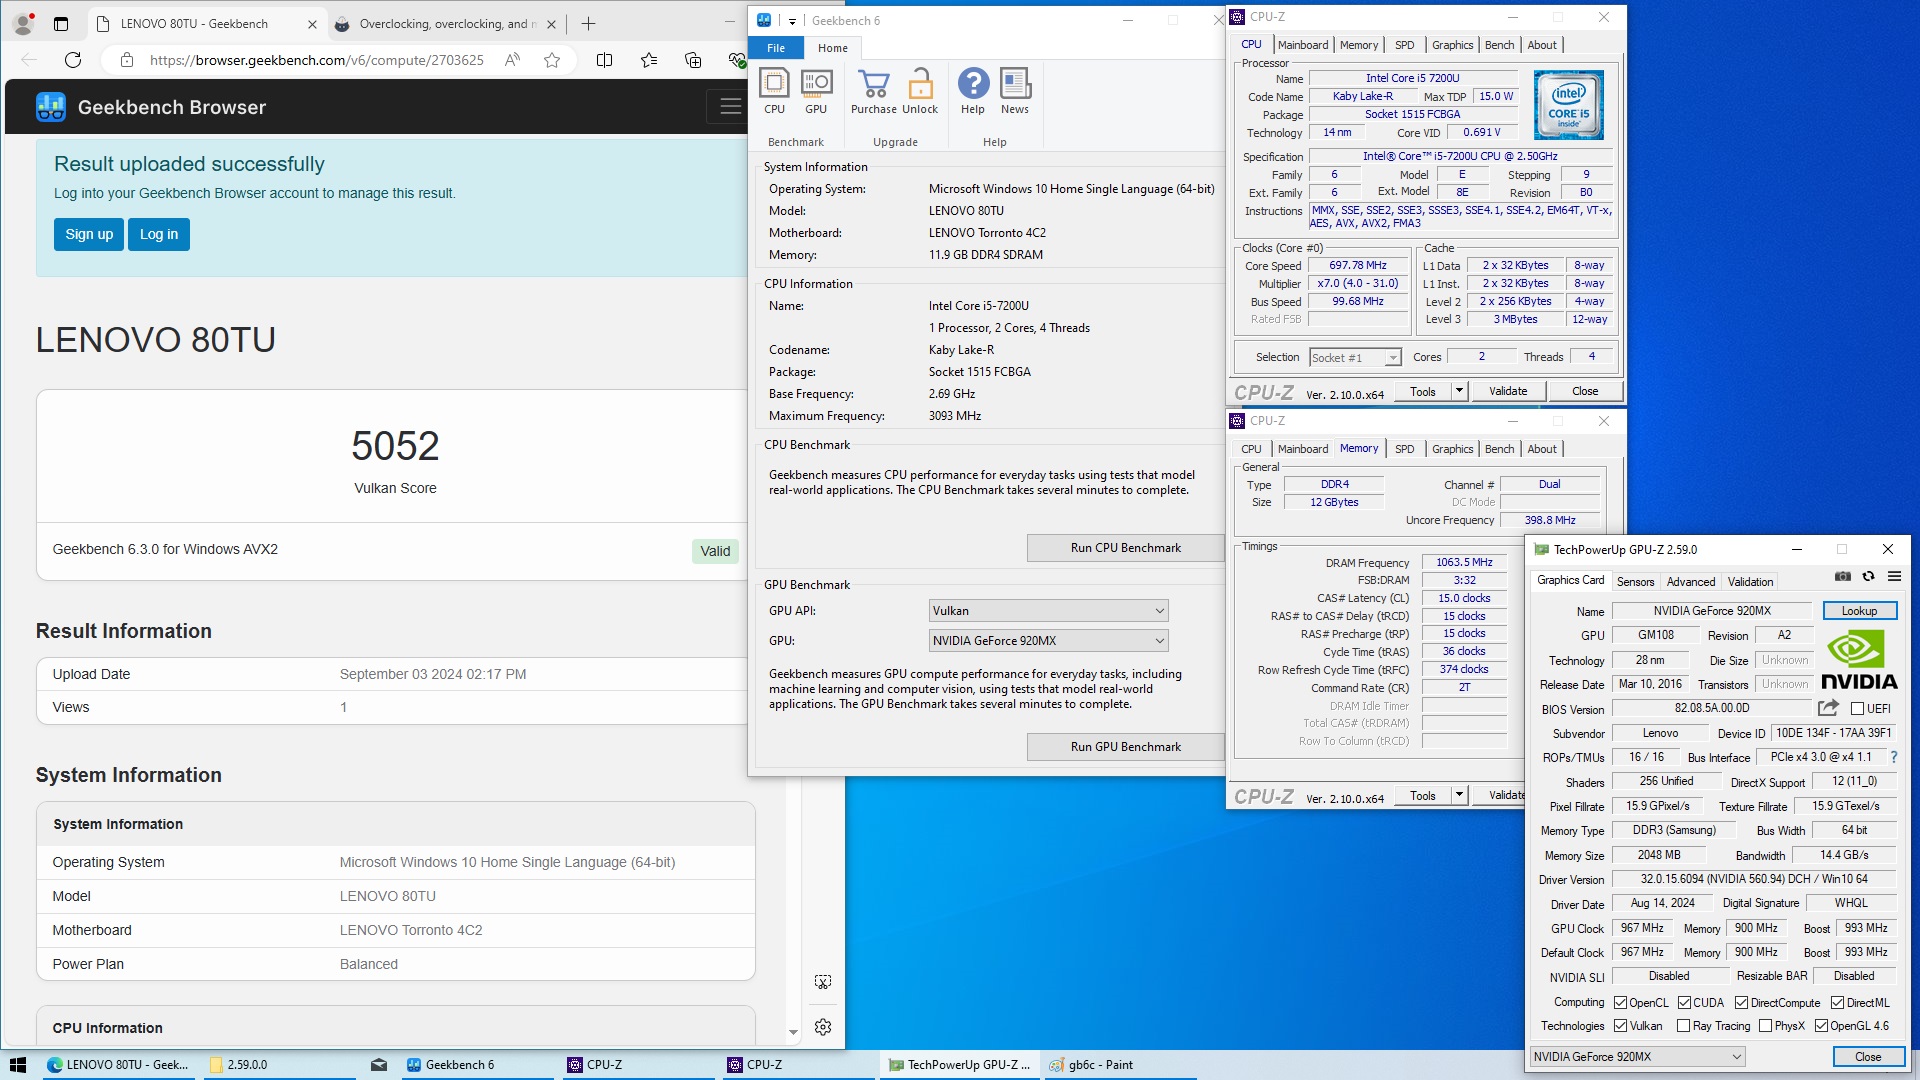
Task: Open the GPU-Z hamburger menu icon
Action: point(1894,576)
